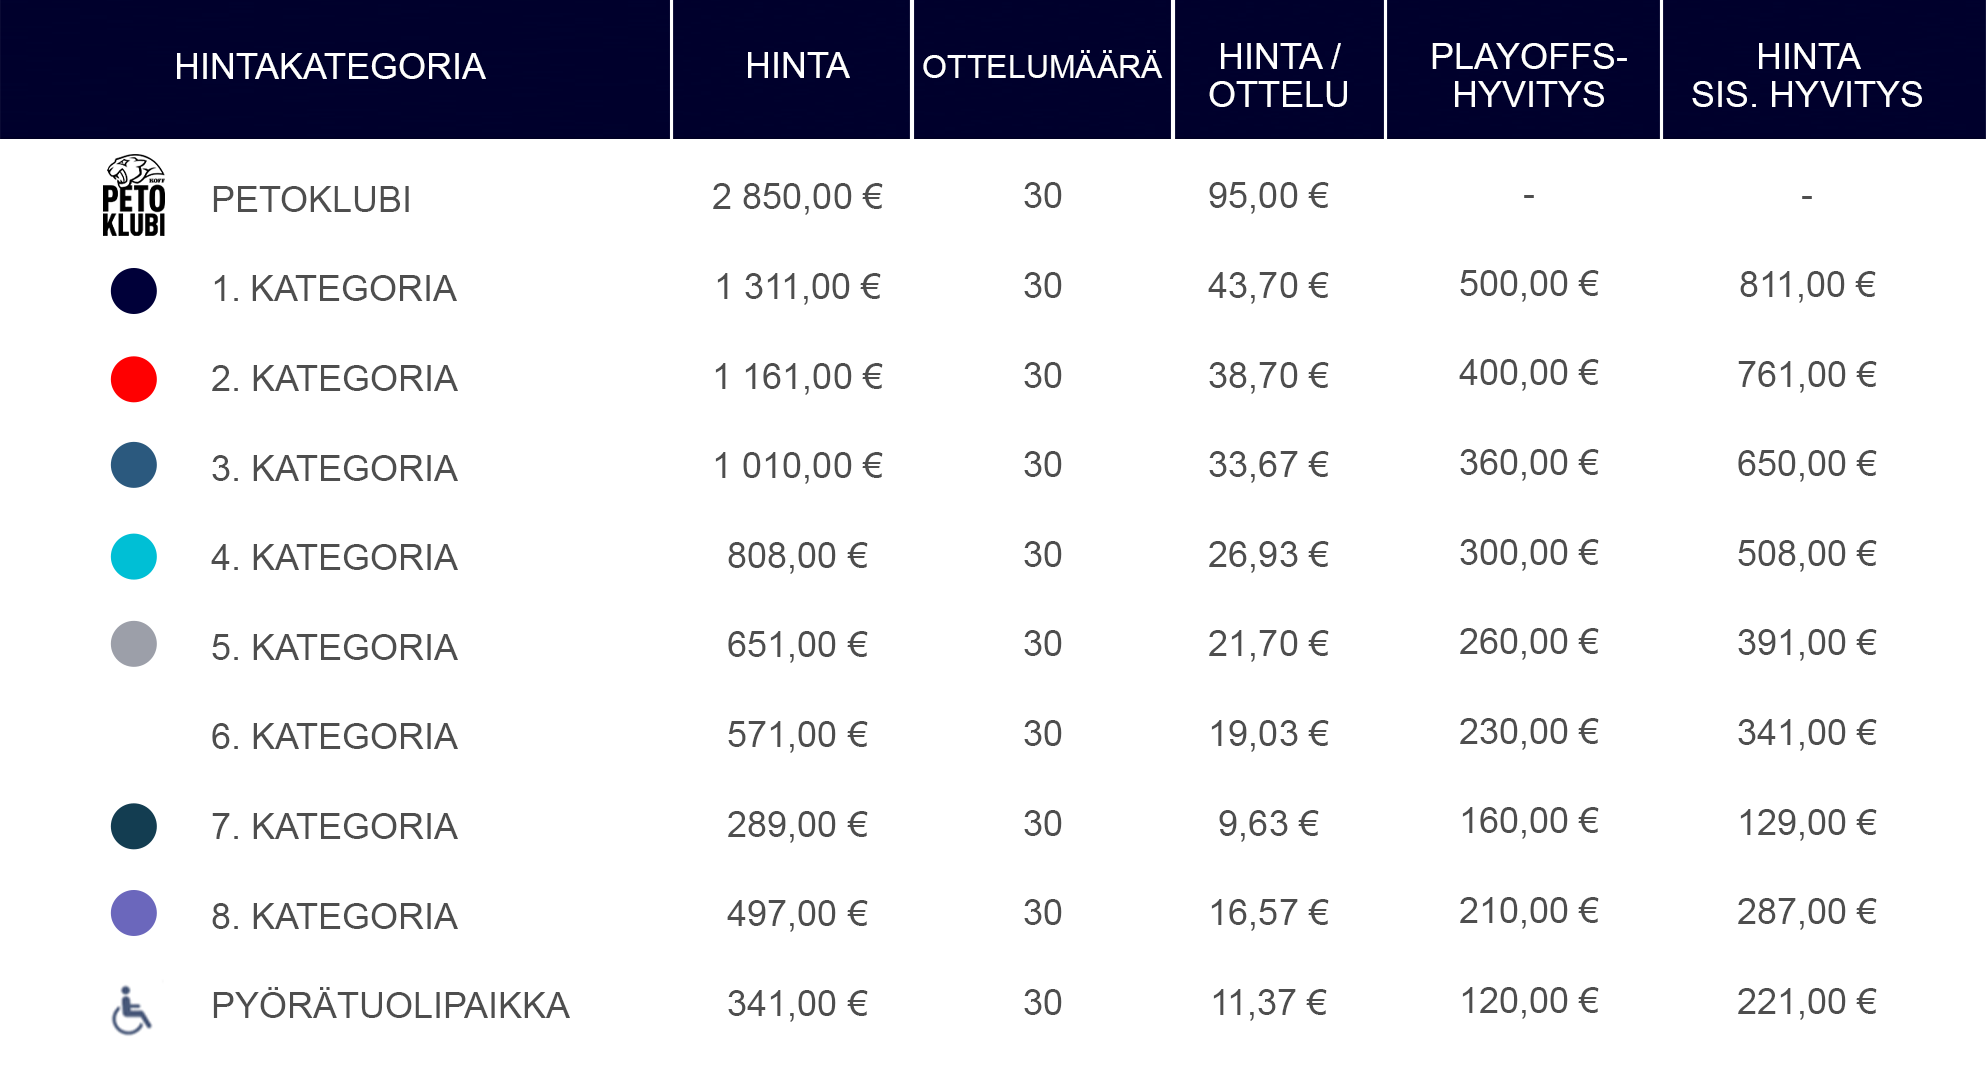Viewport: 1986px width, 1080px height.
Task: Click the 500,00 € playoffs refund value
Action: [1528, 284]
